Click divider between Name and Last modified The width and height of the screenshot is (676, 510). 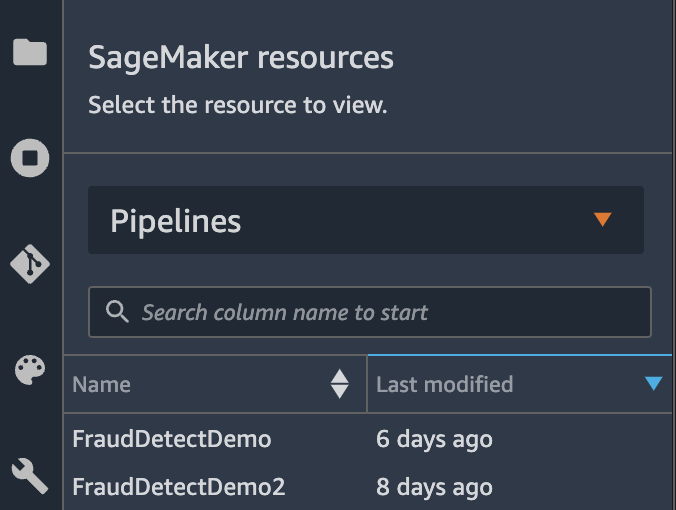pyautogui.click(x=367, y=384)
